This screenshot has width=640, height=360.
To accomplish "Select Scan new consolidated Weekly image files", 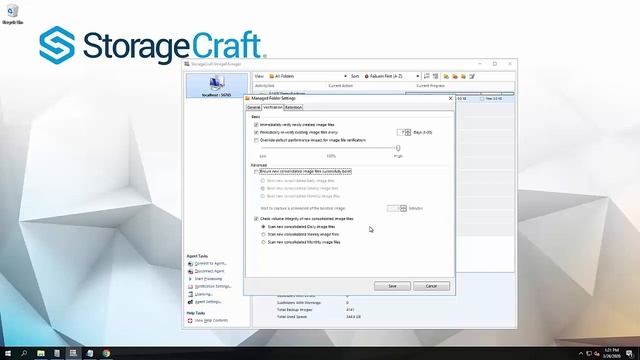I will coord(263,234).
